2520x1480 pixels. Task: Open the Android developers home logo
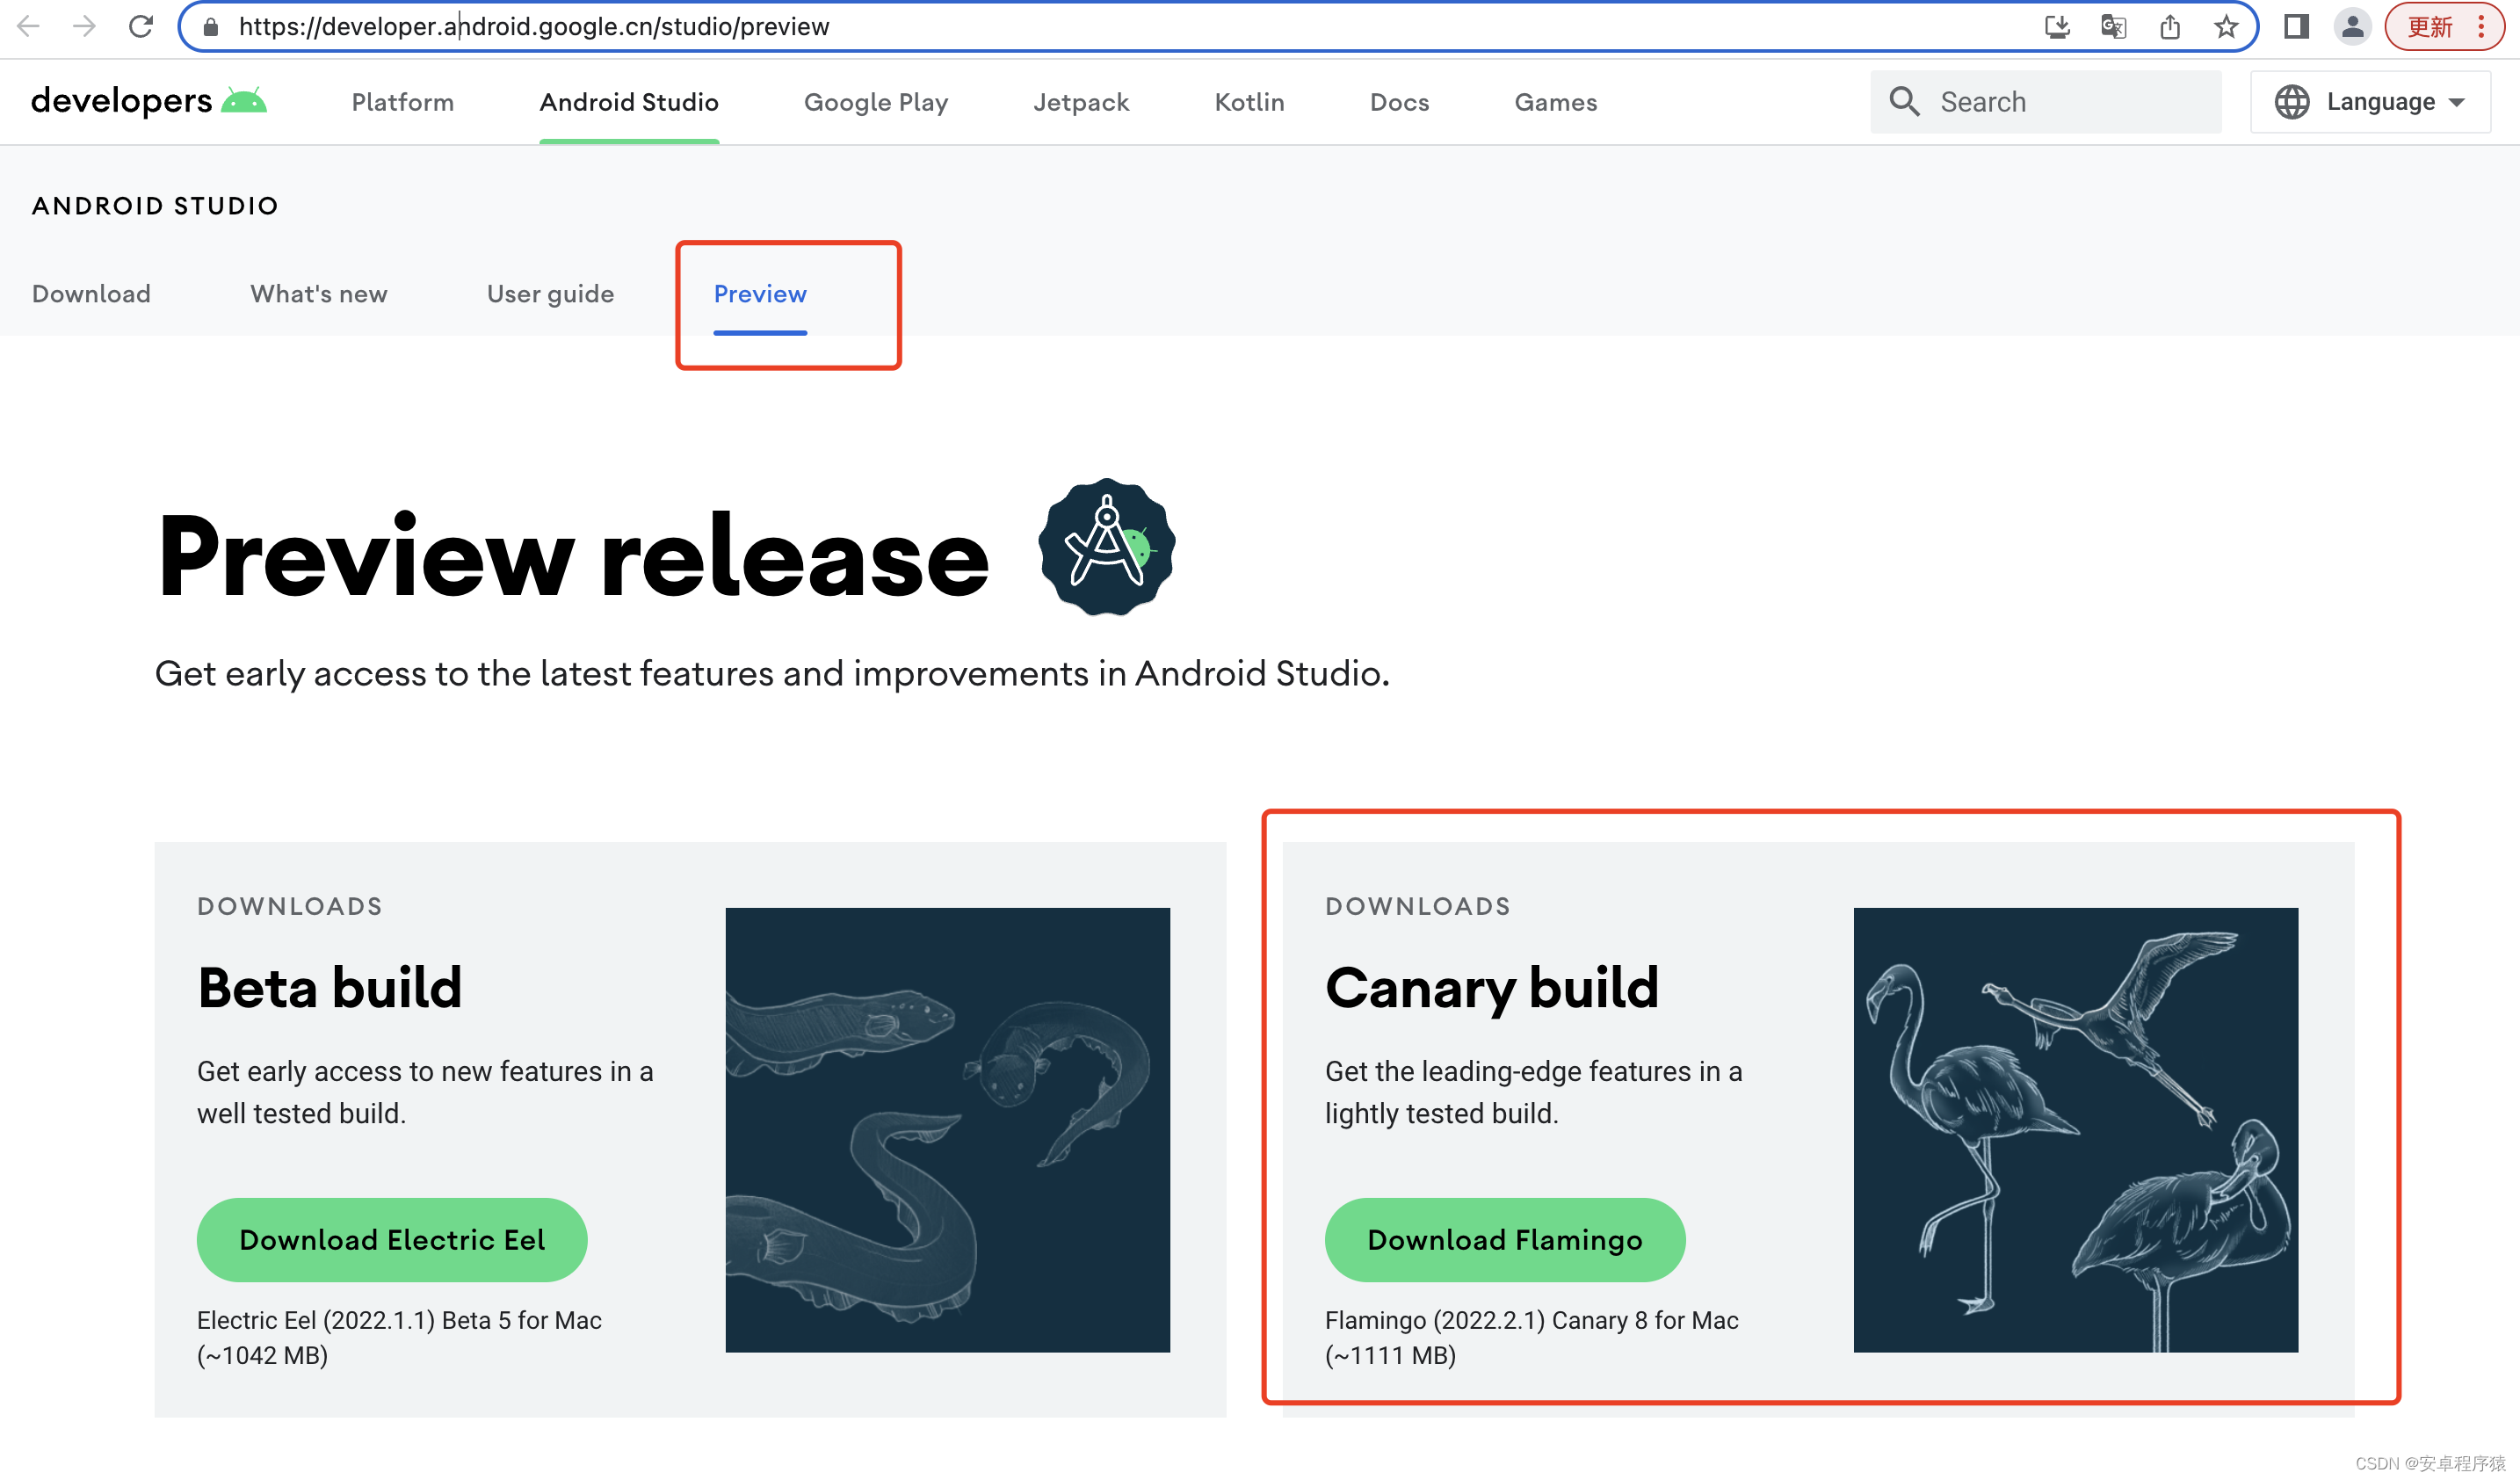[149, 102]
